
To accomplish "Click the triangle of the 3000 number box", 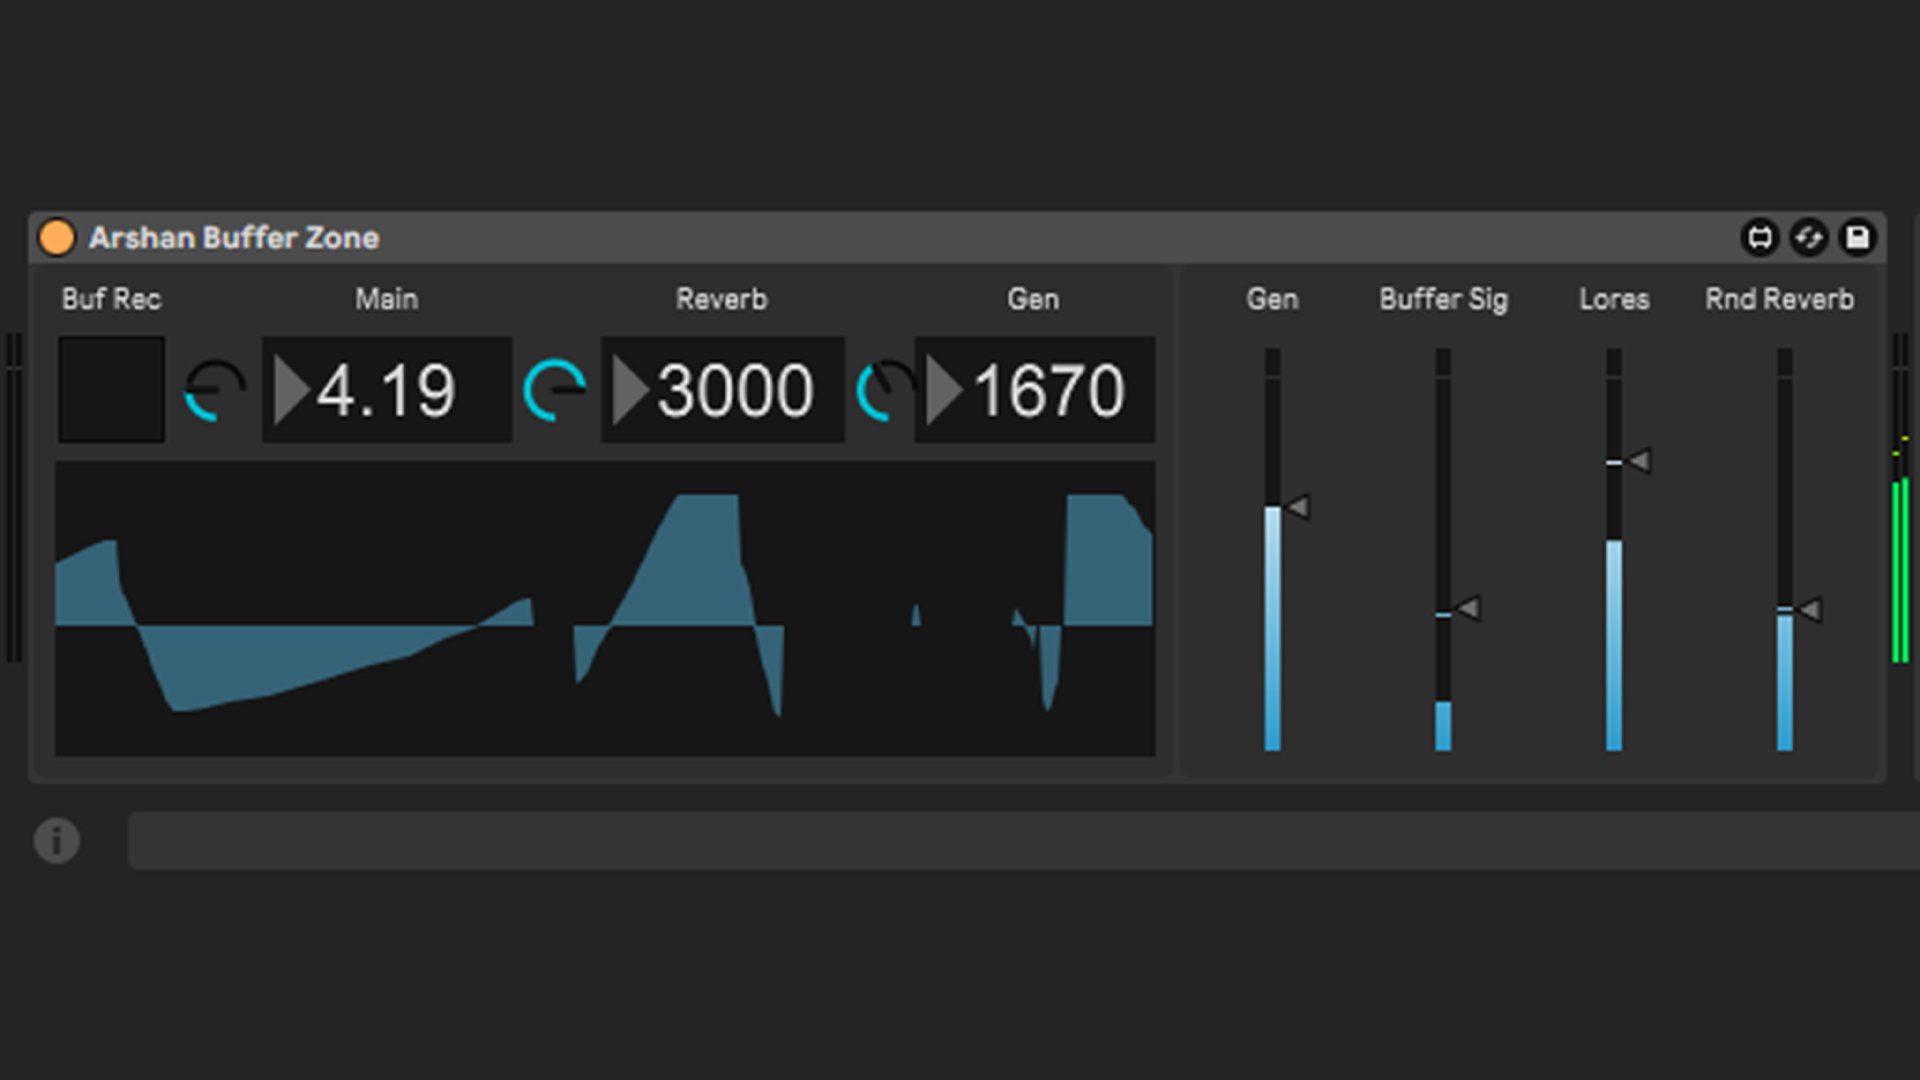I will tap(630, 390).
